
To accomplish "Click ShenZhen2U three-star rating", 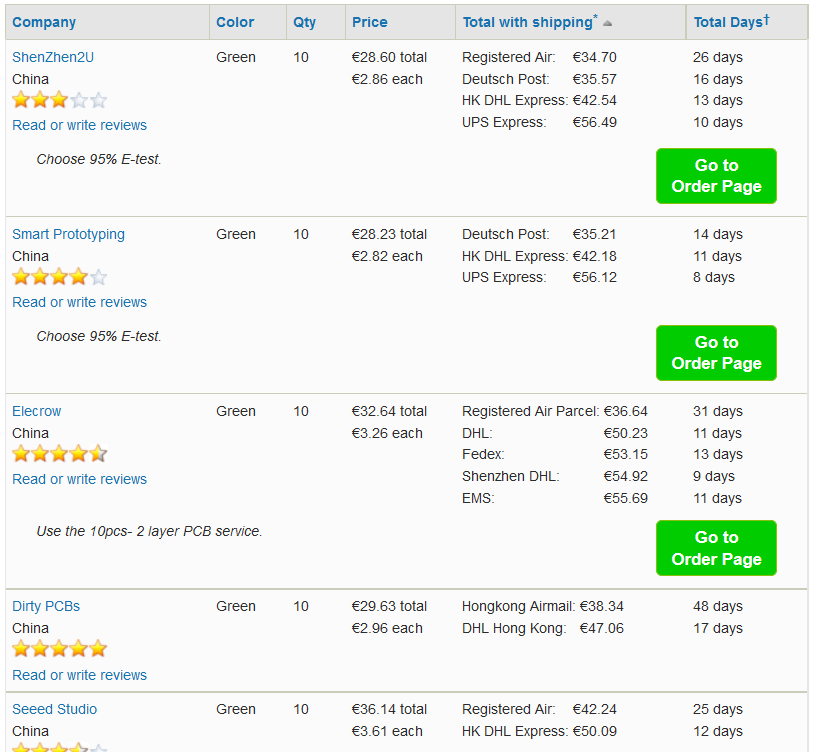I will tap(60, 100).
